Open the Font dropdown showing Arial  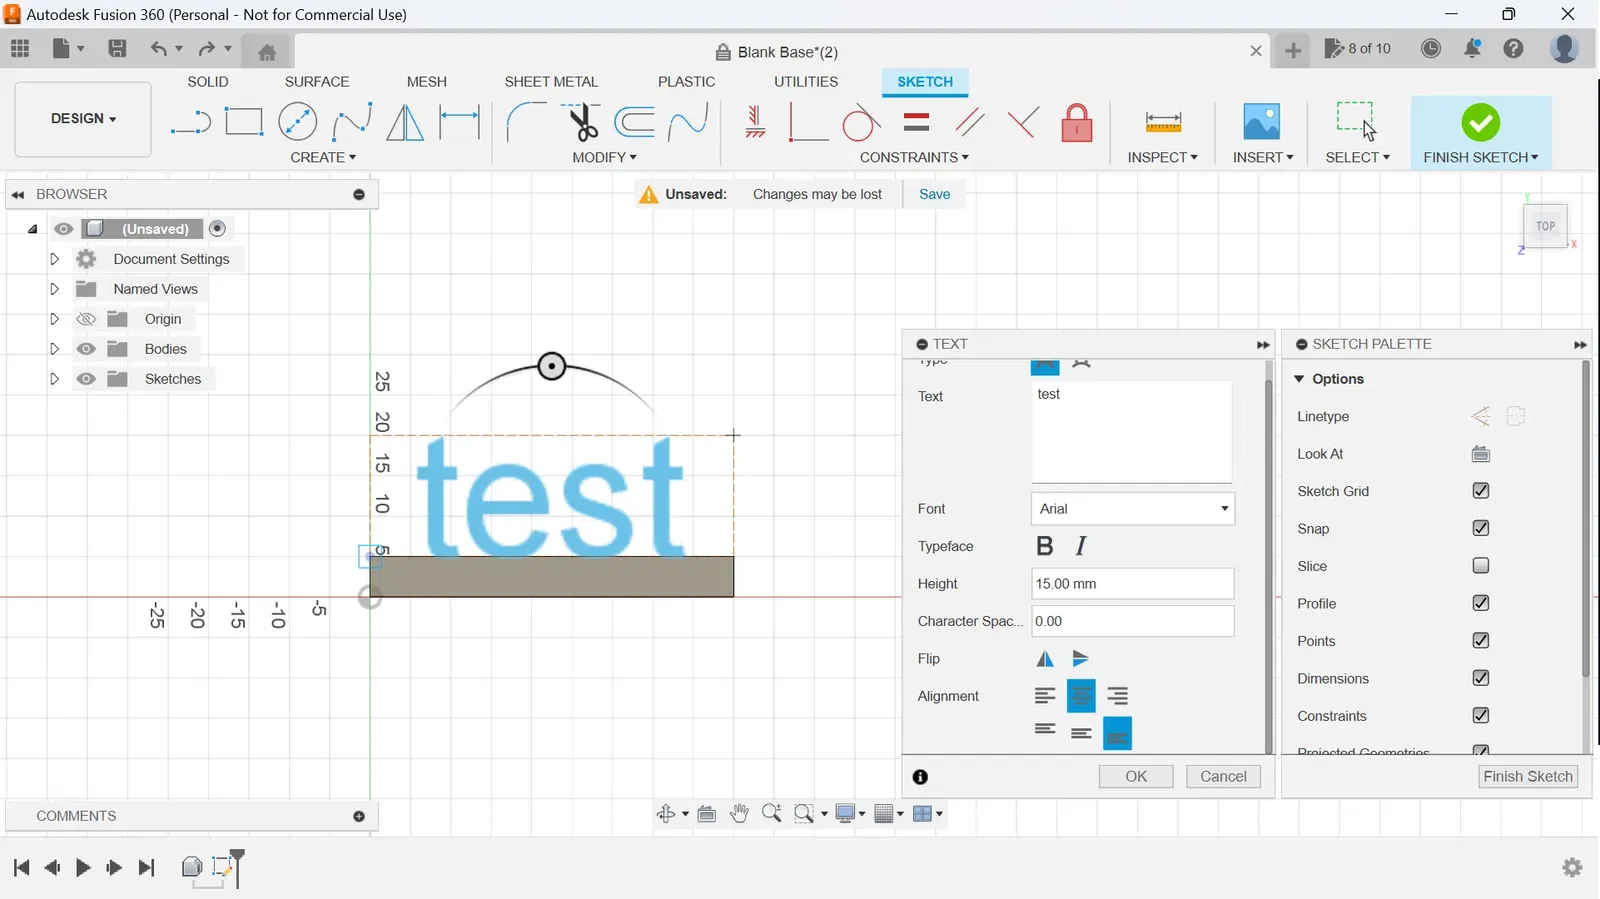click(1132, 509)
